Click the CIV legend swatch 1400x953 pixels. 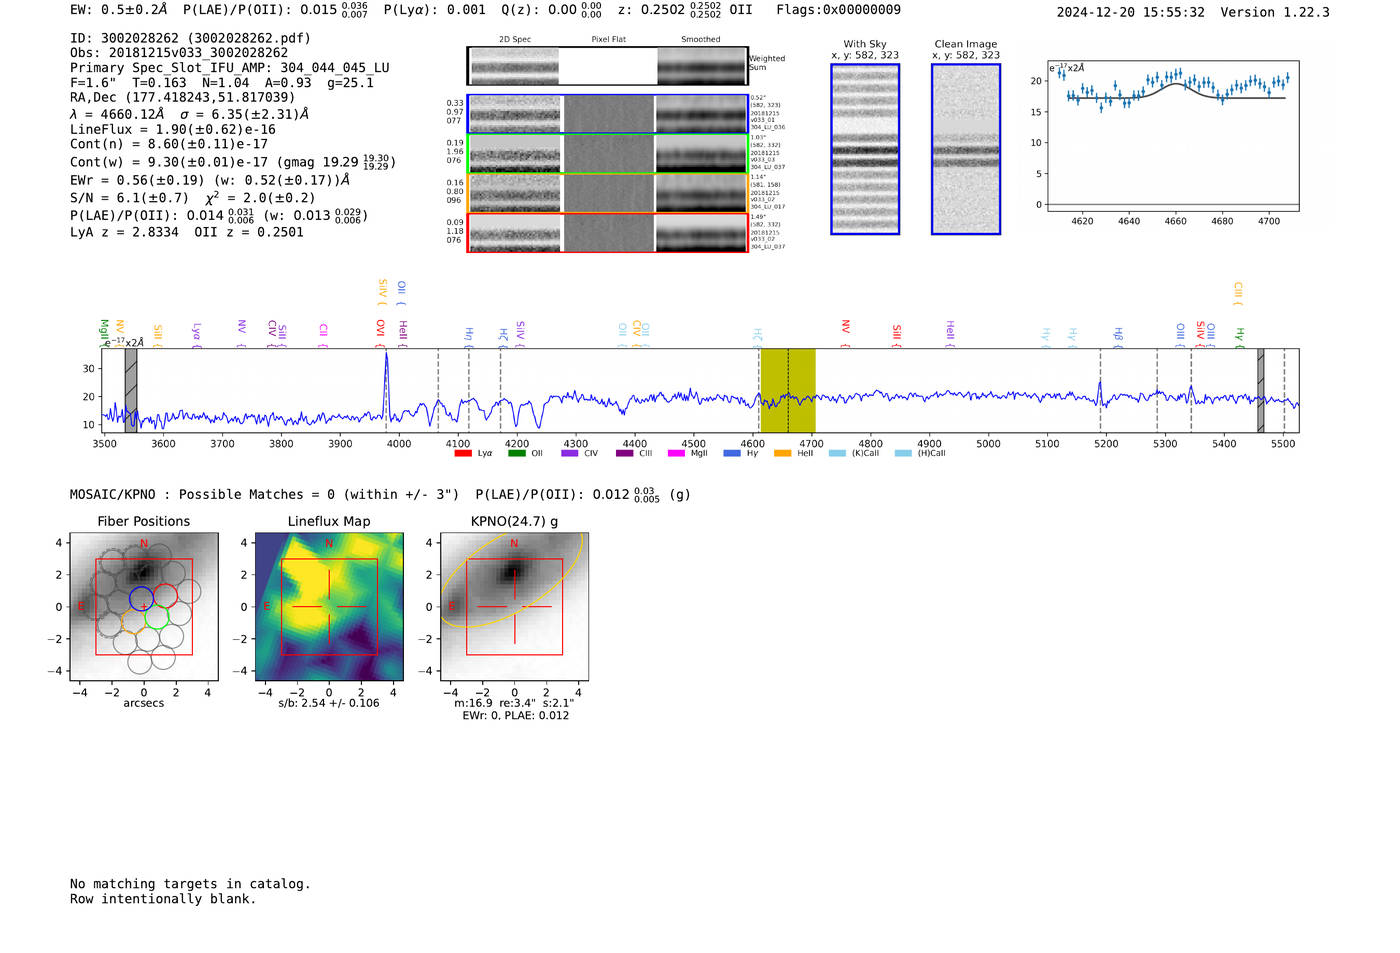coord(570,454)
